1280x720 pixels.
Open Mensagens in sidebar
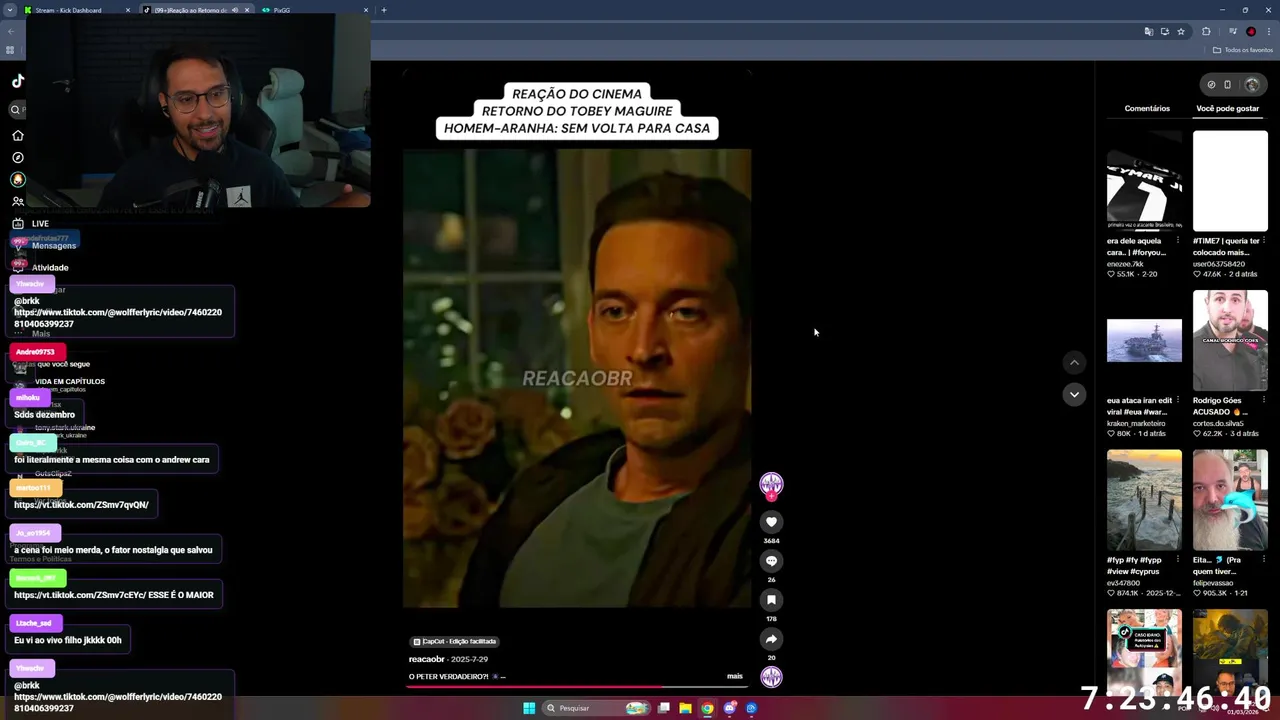point(54,245)
